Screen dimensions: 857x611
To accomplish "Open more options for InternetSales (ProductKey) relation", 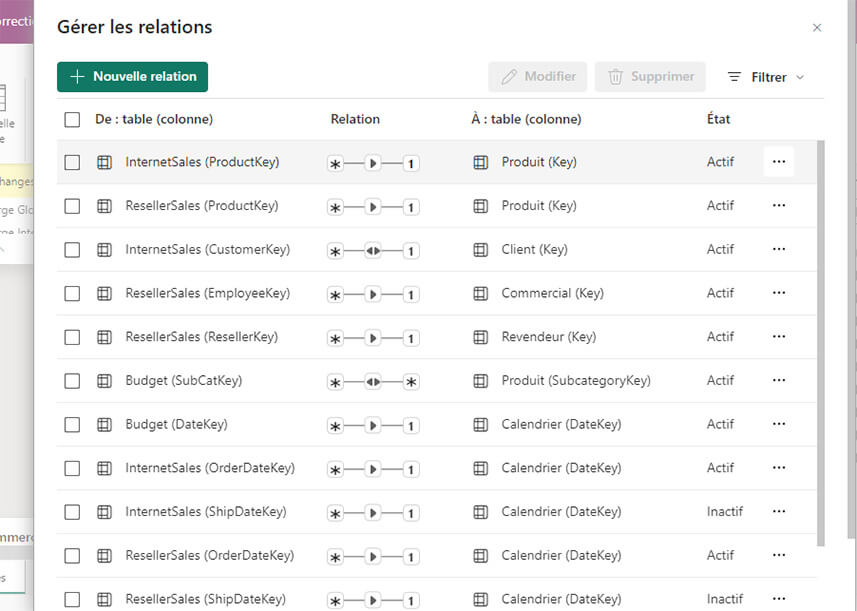I will pyautogui.click(x=779, y=162).
